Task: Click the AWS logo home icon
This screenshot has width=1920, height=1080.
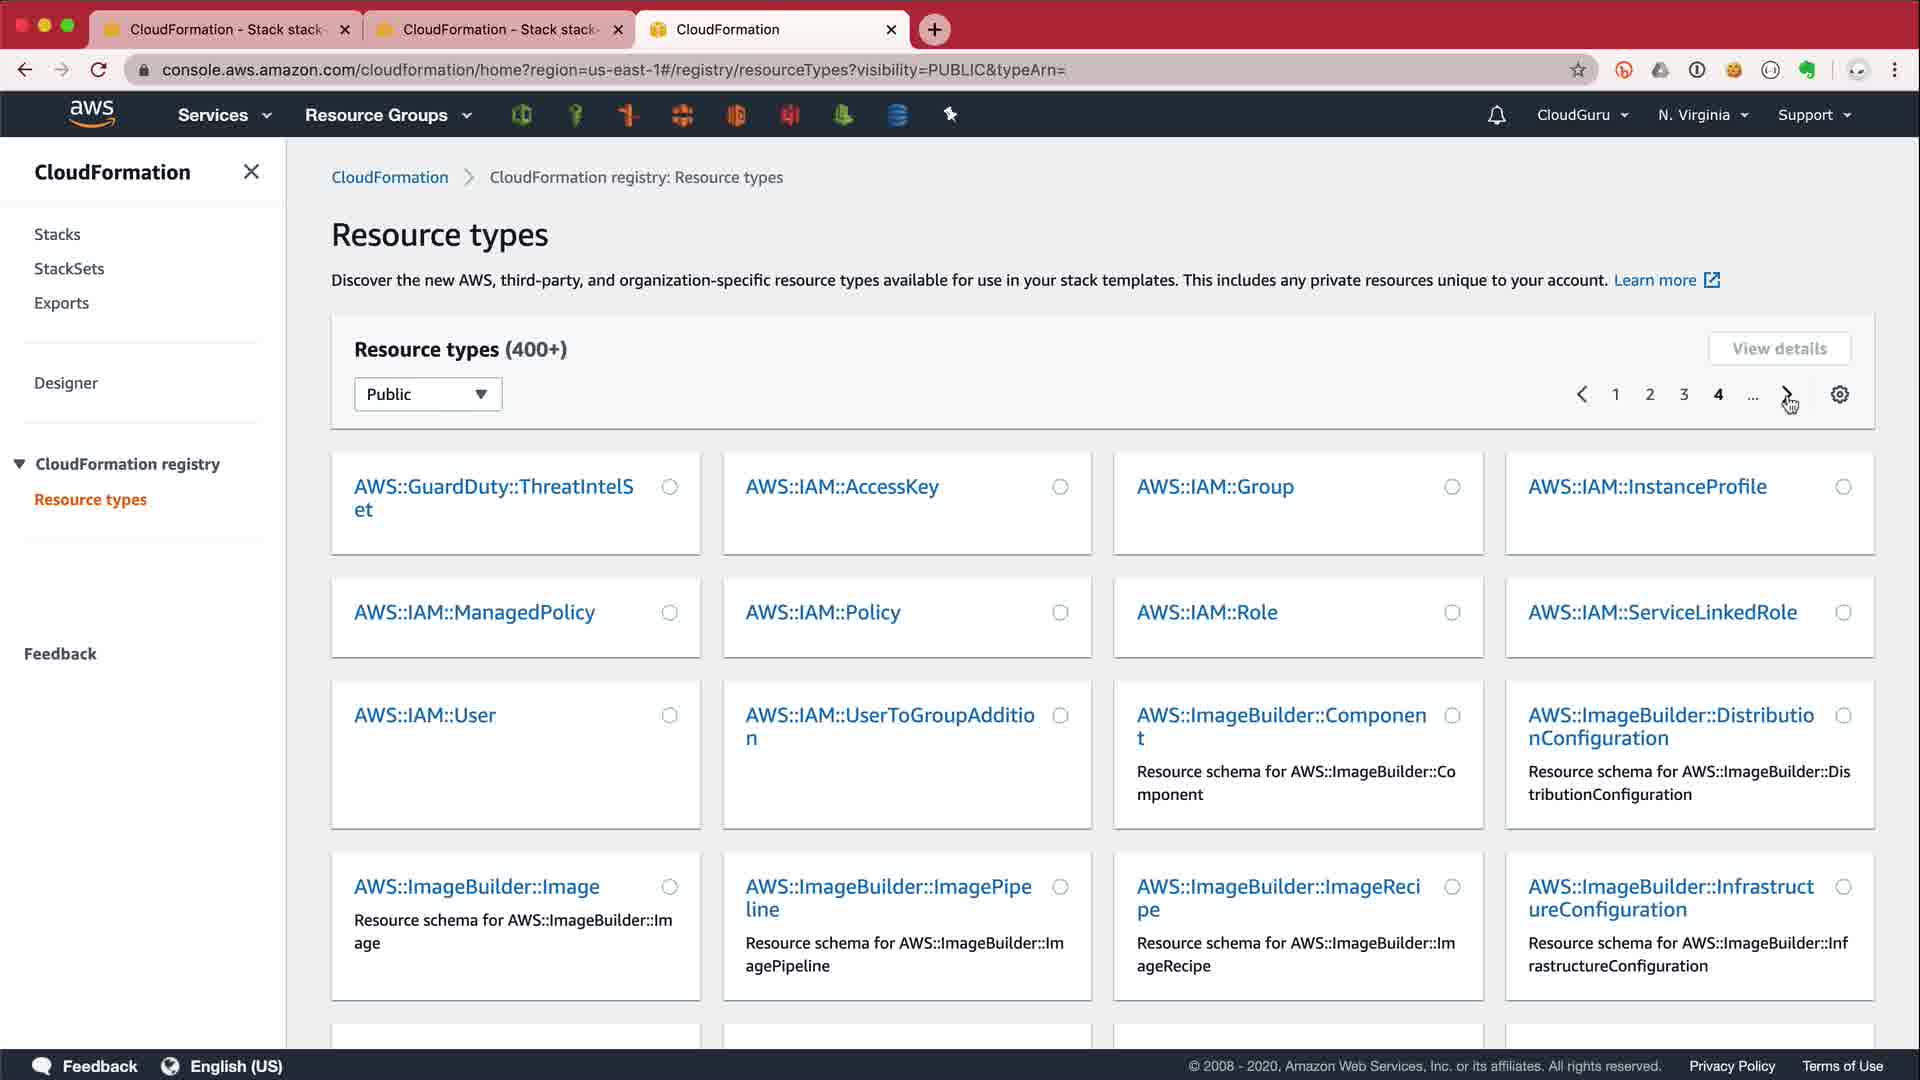Action: click(x=92, y=114)
